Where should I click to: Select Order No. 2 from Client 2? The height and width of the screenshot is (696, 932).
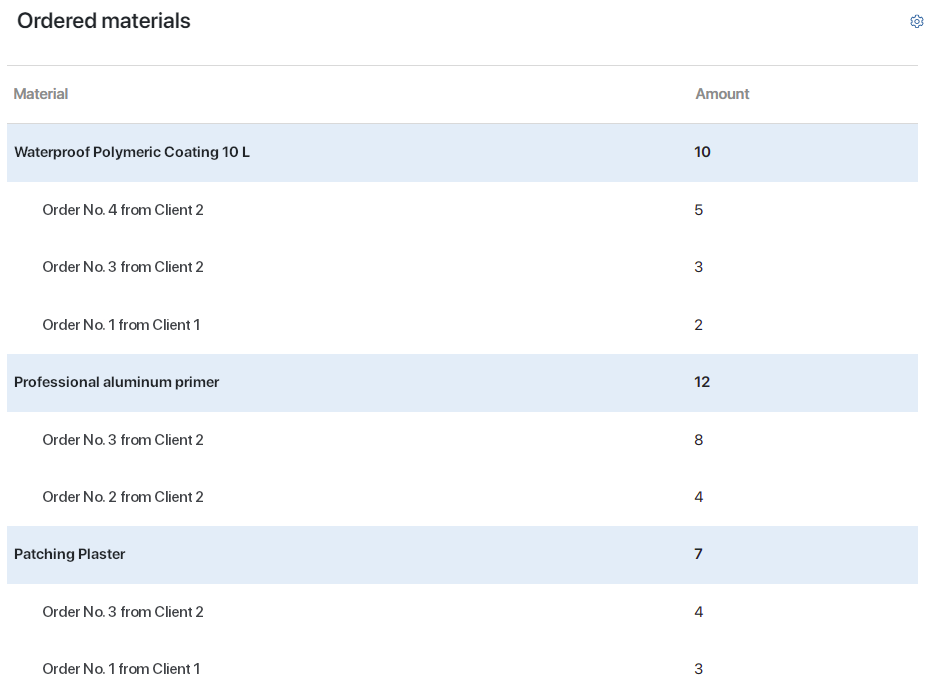[x=123, y=497]
